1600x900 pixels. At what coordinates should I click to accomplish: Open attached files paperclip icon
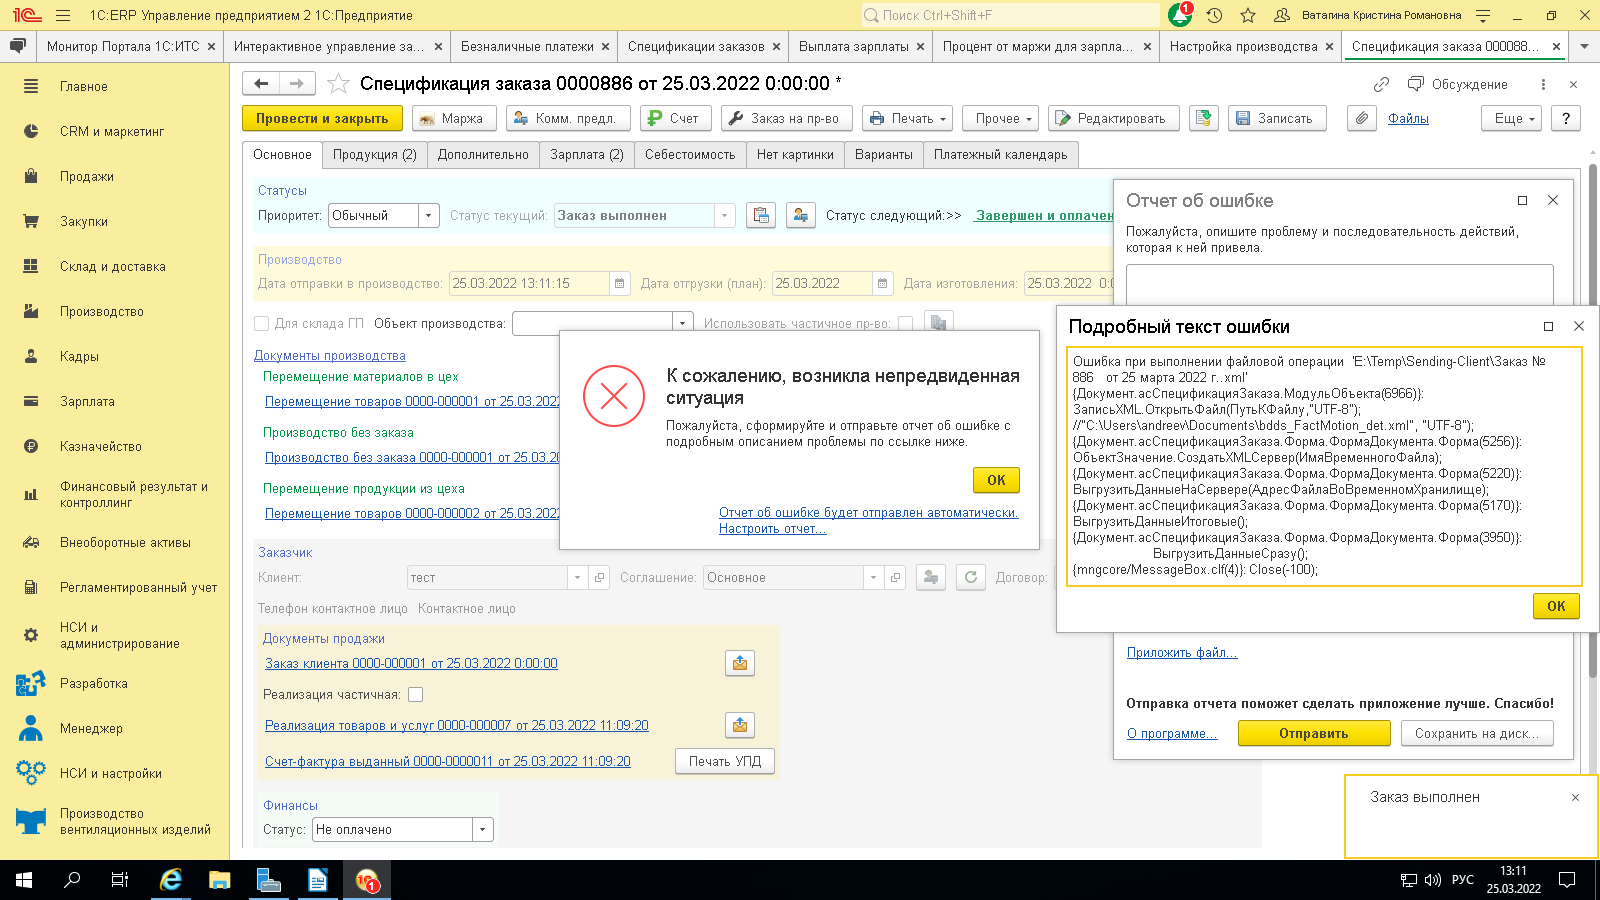click(x=1361, y=118)
